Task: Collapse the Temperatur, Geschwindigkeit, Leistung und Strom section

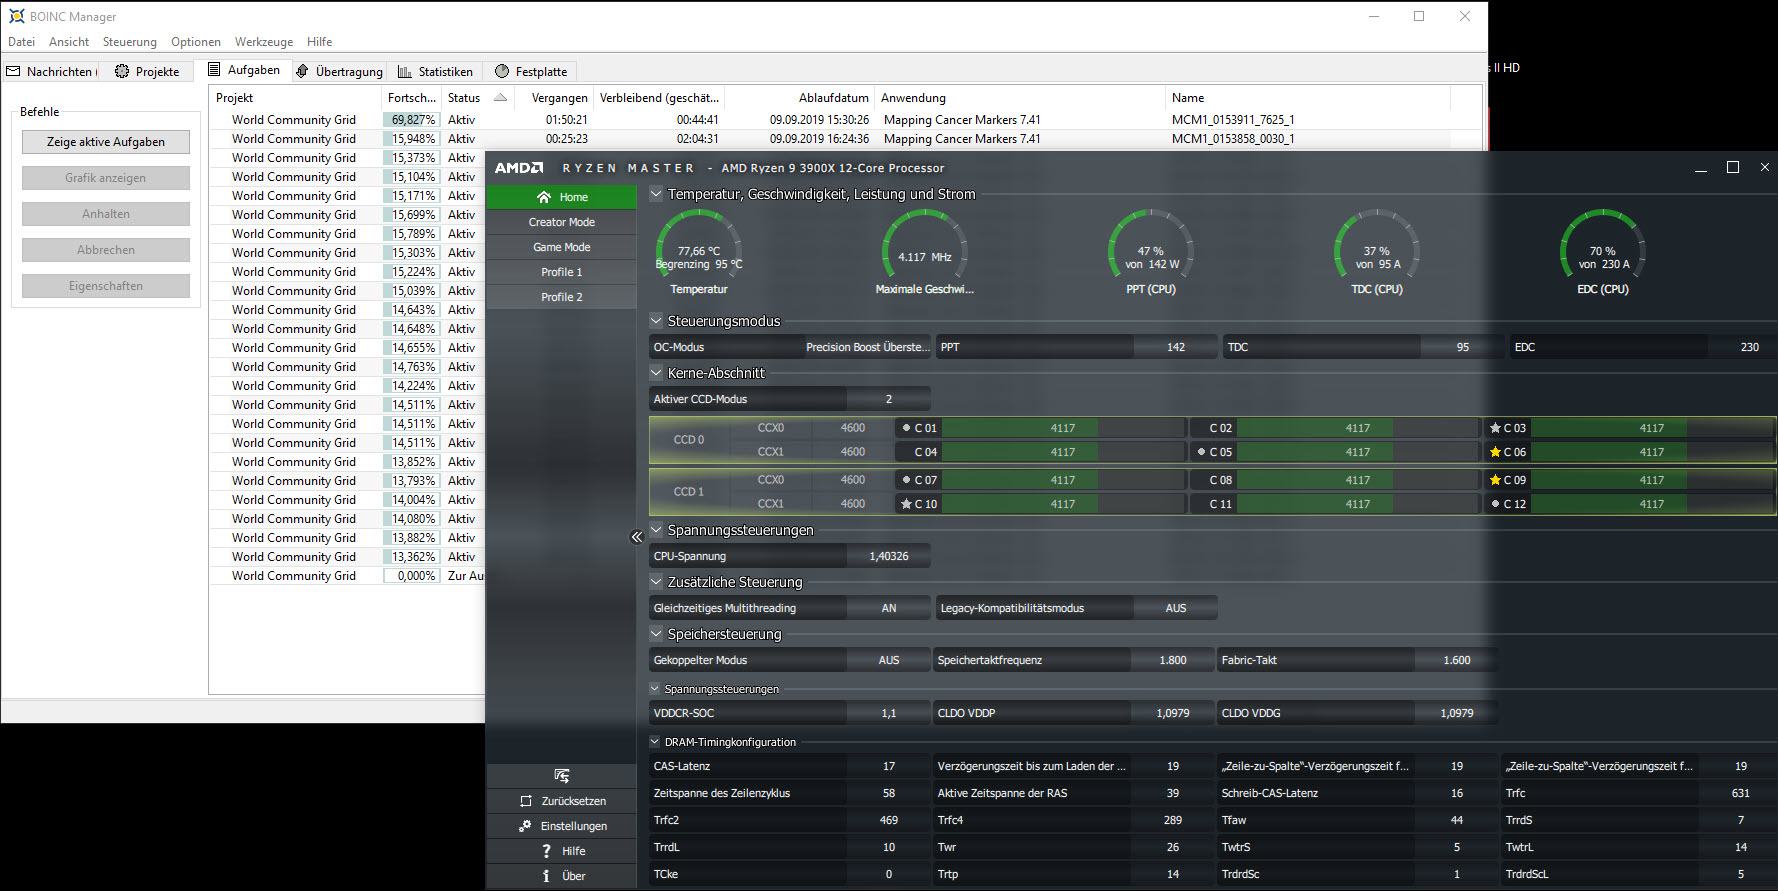Action: point(656,194)
